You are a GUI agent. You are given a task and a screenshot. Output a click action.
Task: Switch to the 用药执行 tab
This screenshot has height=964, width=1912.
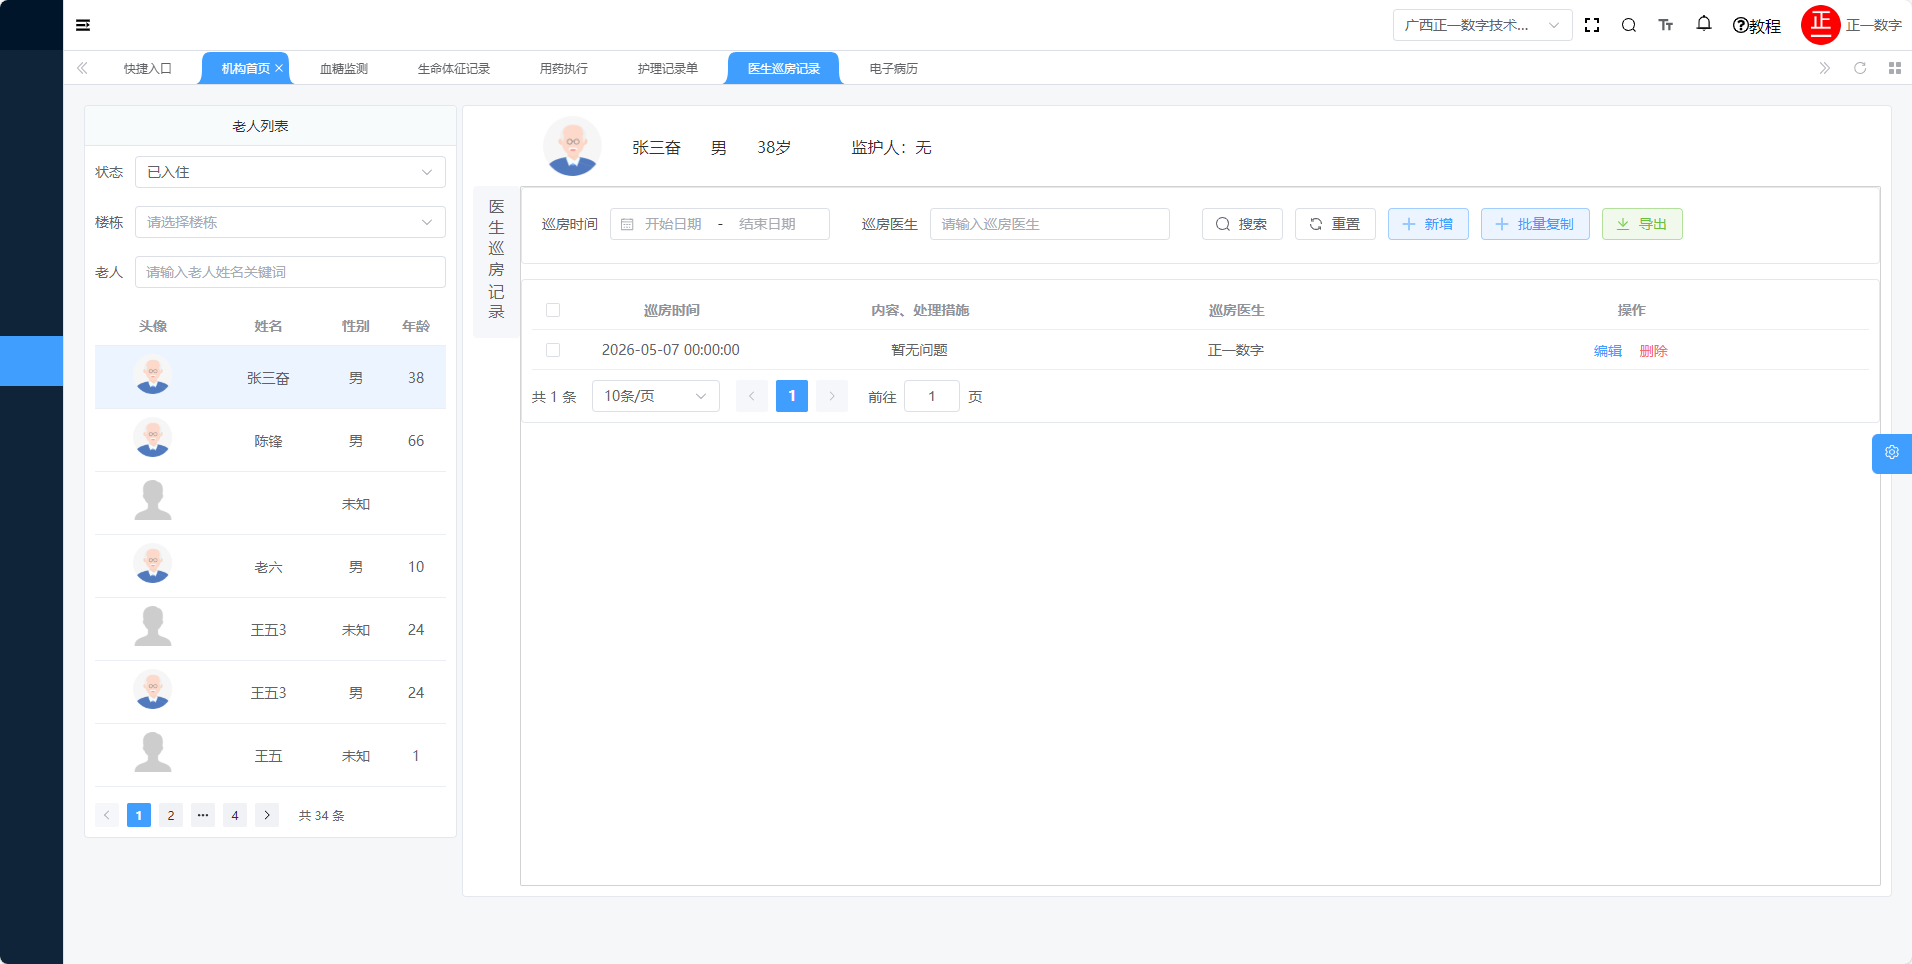tap(564, 68)
